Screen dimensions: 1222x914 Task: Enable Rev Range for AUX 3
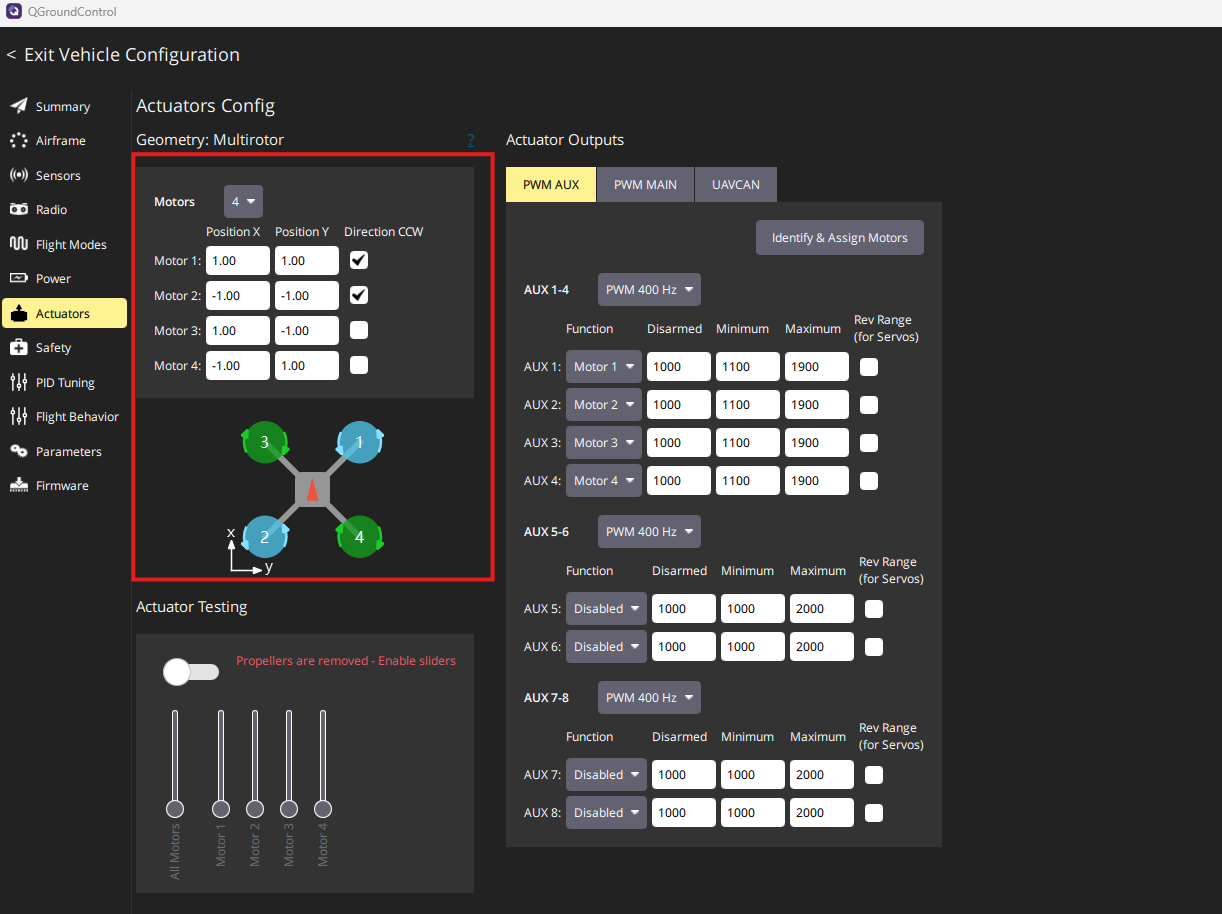point(869,443)
